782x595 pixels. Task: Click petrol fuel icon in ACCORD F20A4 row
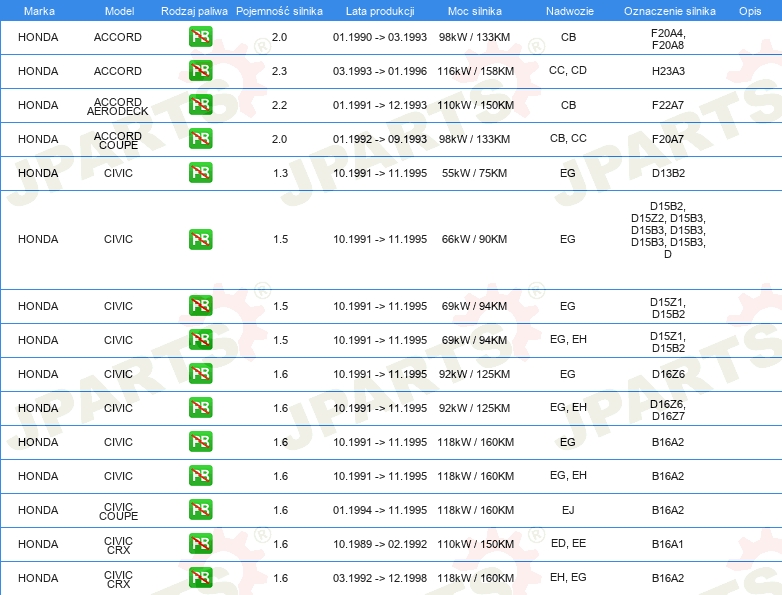tap(200, 37)
